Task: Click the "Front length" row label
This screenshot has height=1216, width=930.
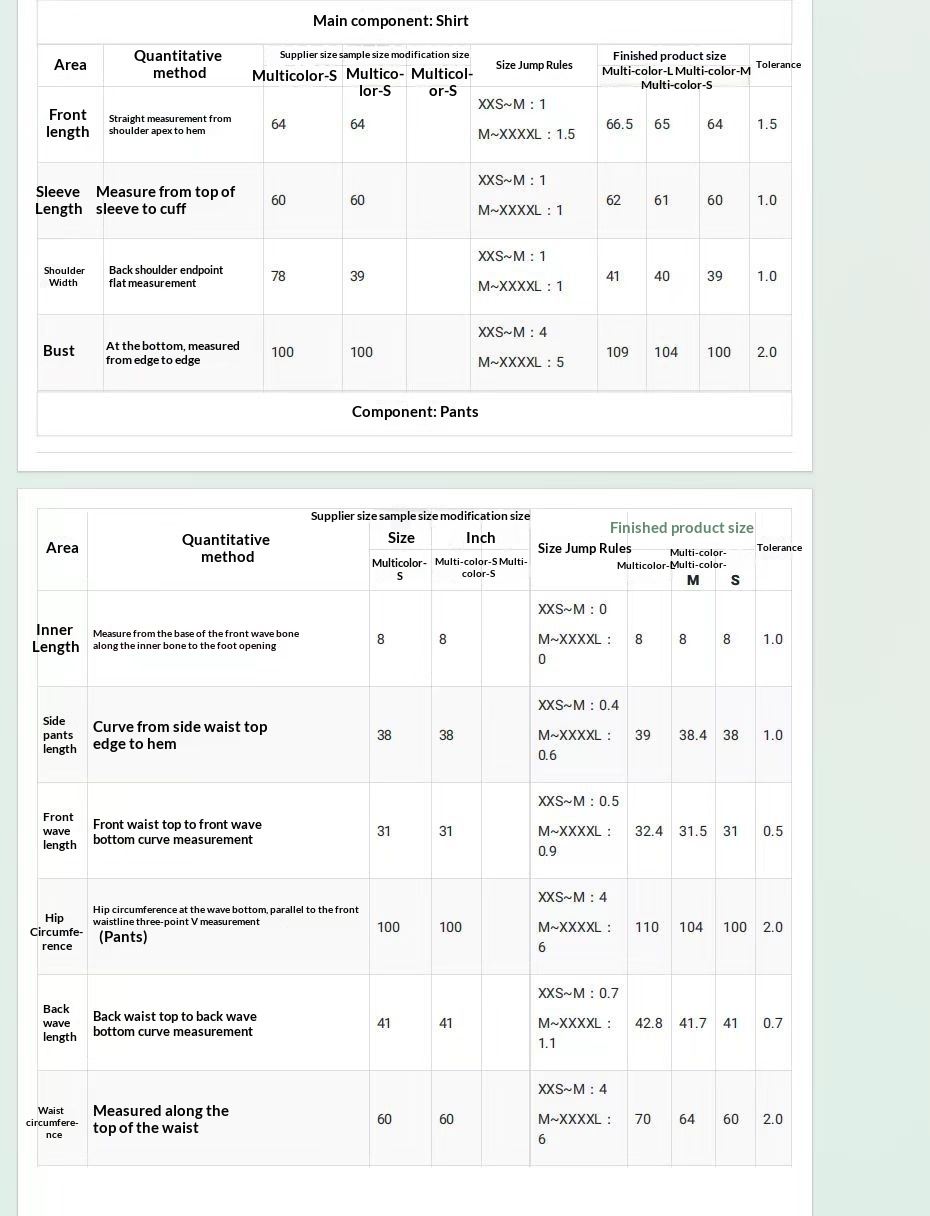Action: [x=68, y=123]
